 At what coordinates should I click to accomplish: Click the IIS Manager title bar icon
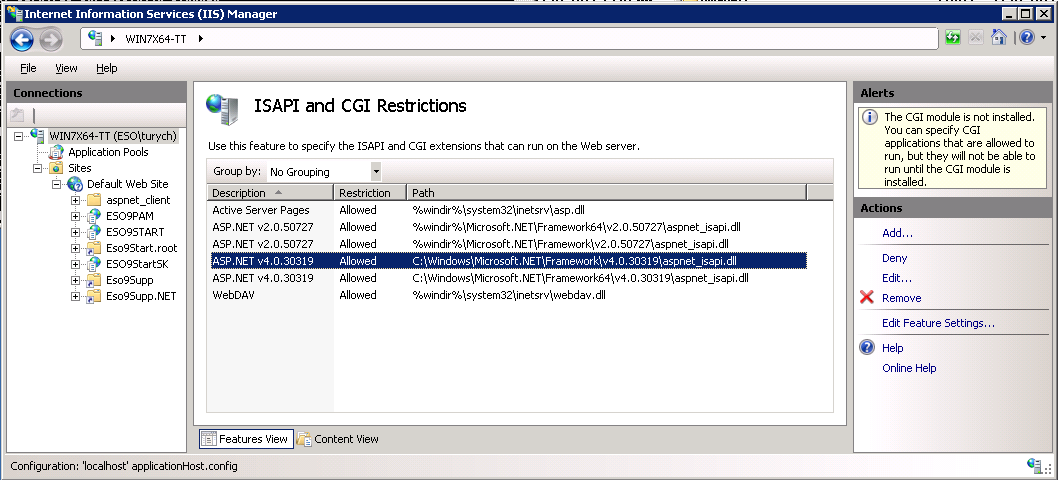(13, 14)
